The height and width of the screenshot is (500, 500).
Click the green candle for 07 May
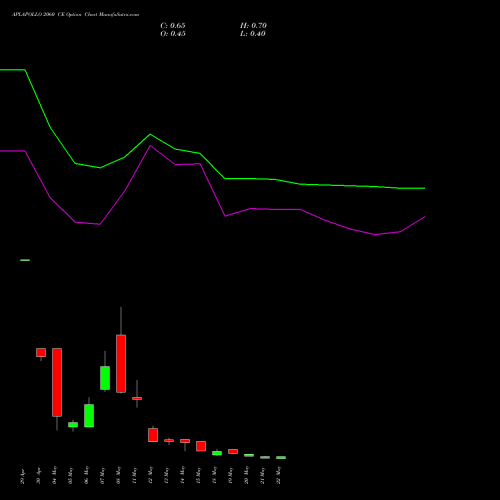(x=105, y=378)
